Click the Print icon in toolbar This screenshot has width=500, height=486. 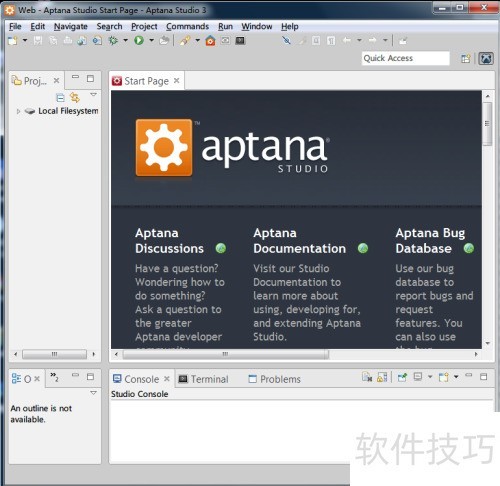point(68,41)
